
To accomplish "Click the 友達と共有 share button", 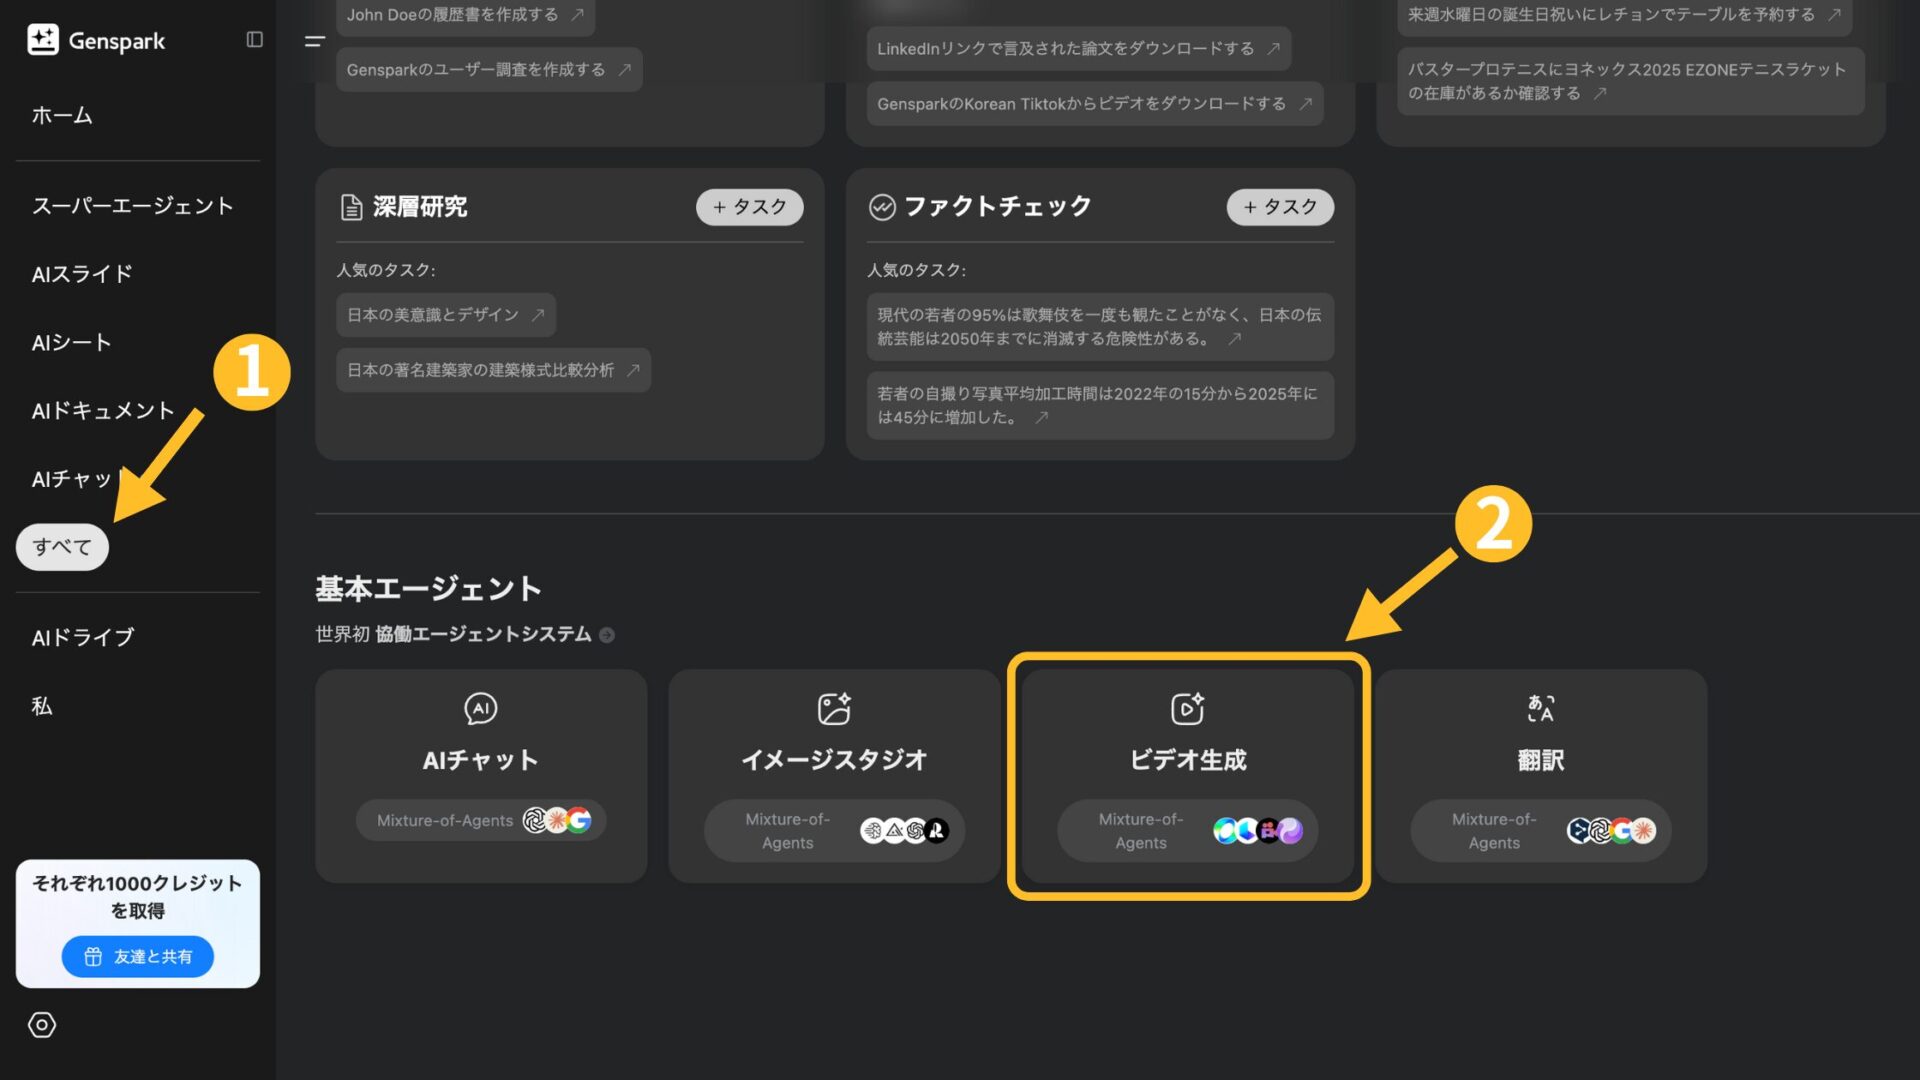I will (137, 956).
